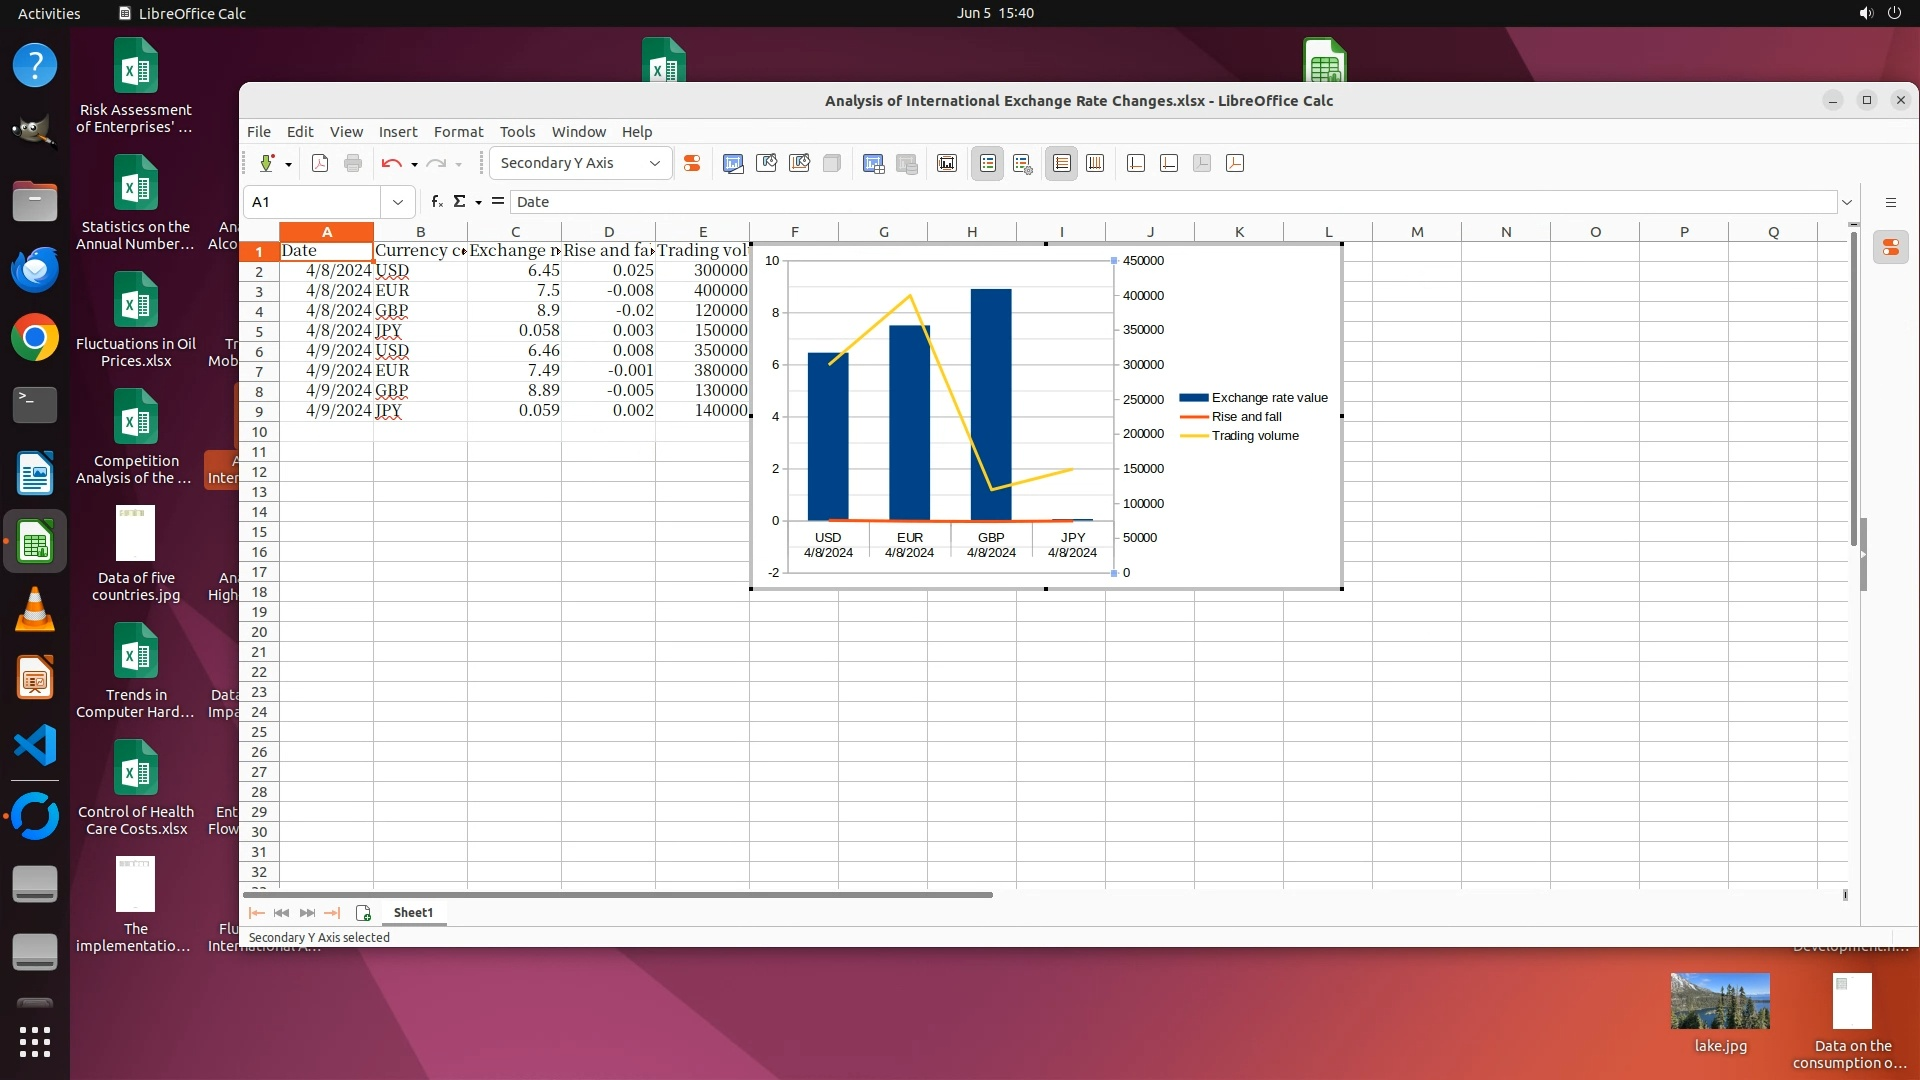
Task: Open Chart Type dialog icon
Action: (733, 163)
